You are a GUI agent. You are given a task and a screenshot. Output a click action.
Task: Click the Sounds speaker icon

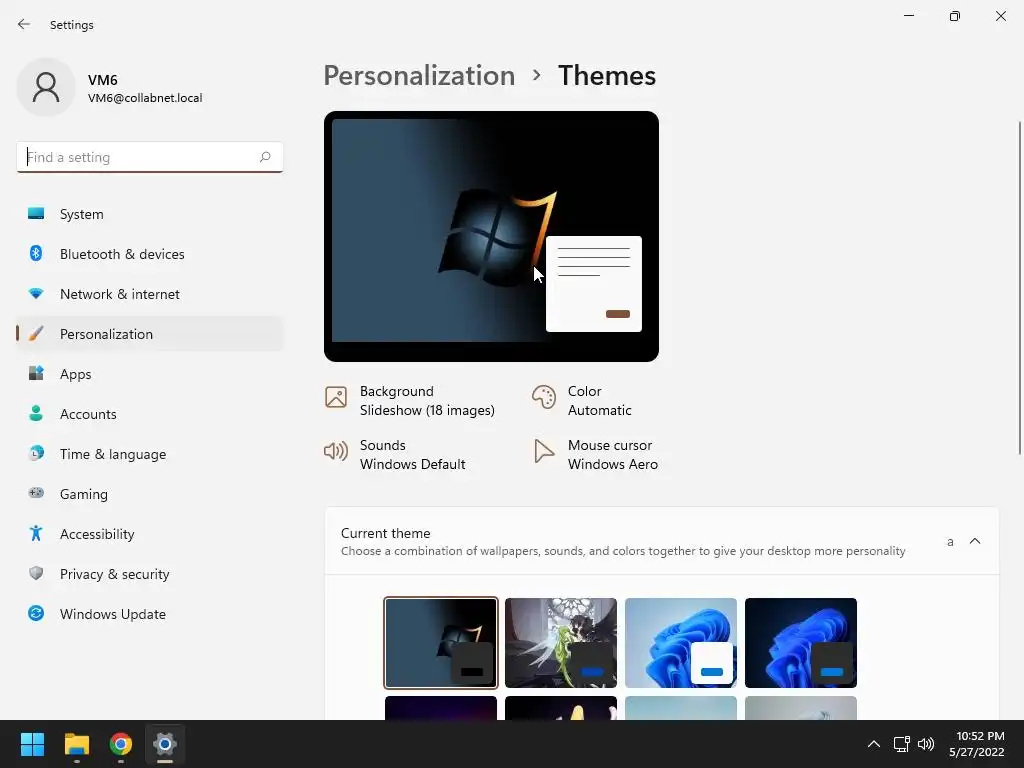(x=336, y=451)
